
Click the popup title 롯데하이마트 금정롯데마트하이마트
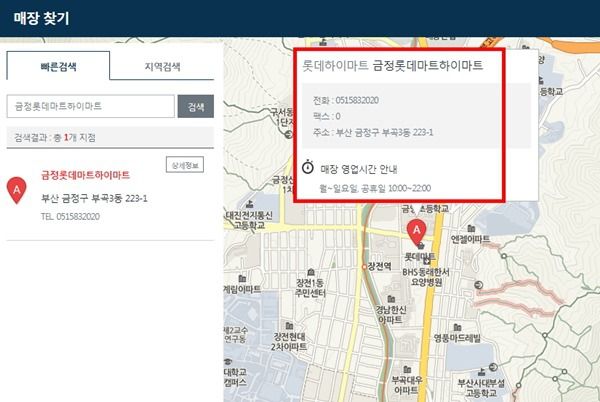pos(392,65)
